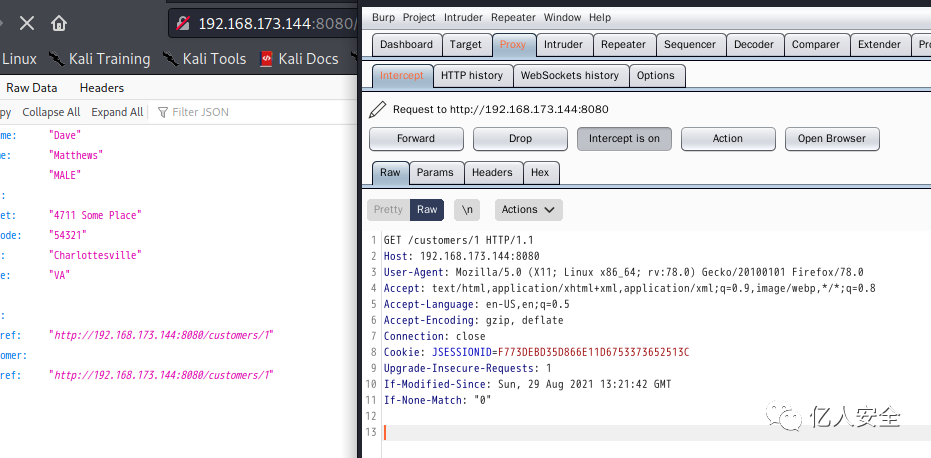Image resolution: width=931 pixels, height=458 pixels.
Task: Open the Headers tab in browser JSON viewer
Action: pyautogui.click(x=102, y=88)
